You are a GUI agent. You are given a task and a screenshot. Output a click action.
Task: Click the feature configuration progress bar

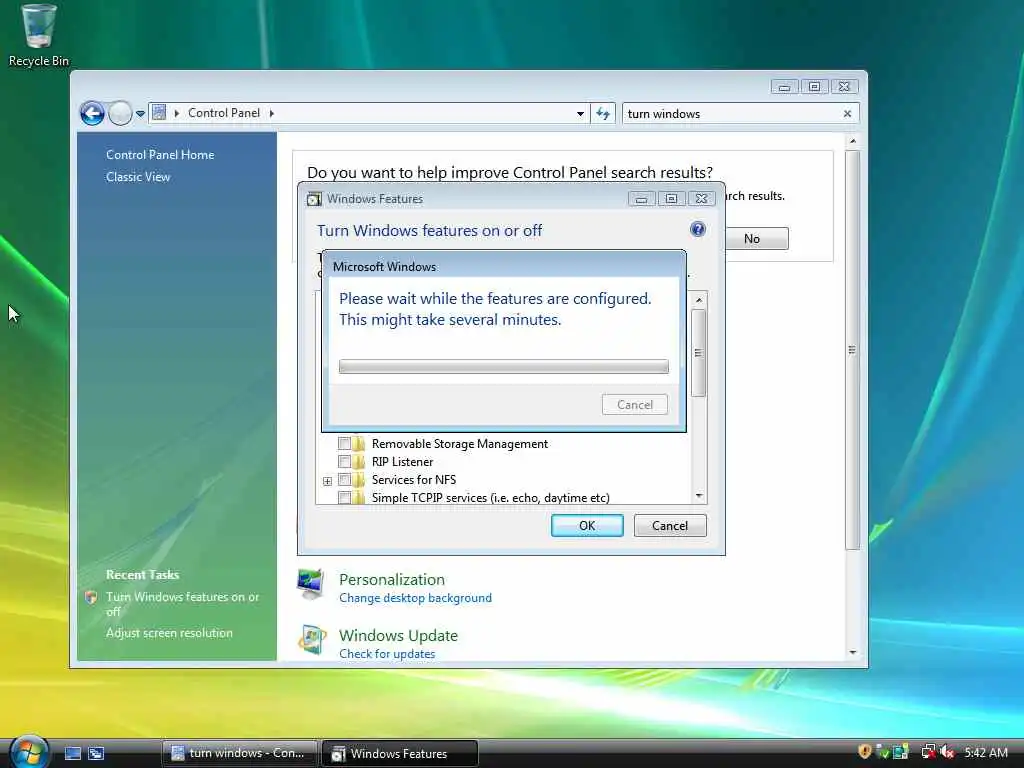point(504,366)
